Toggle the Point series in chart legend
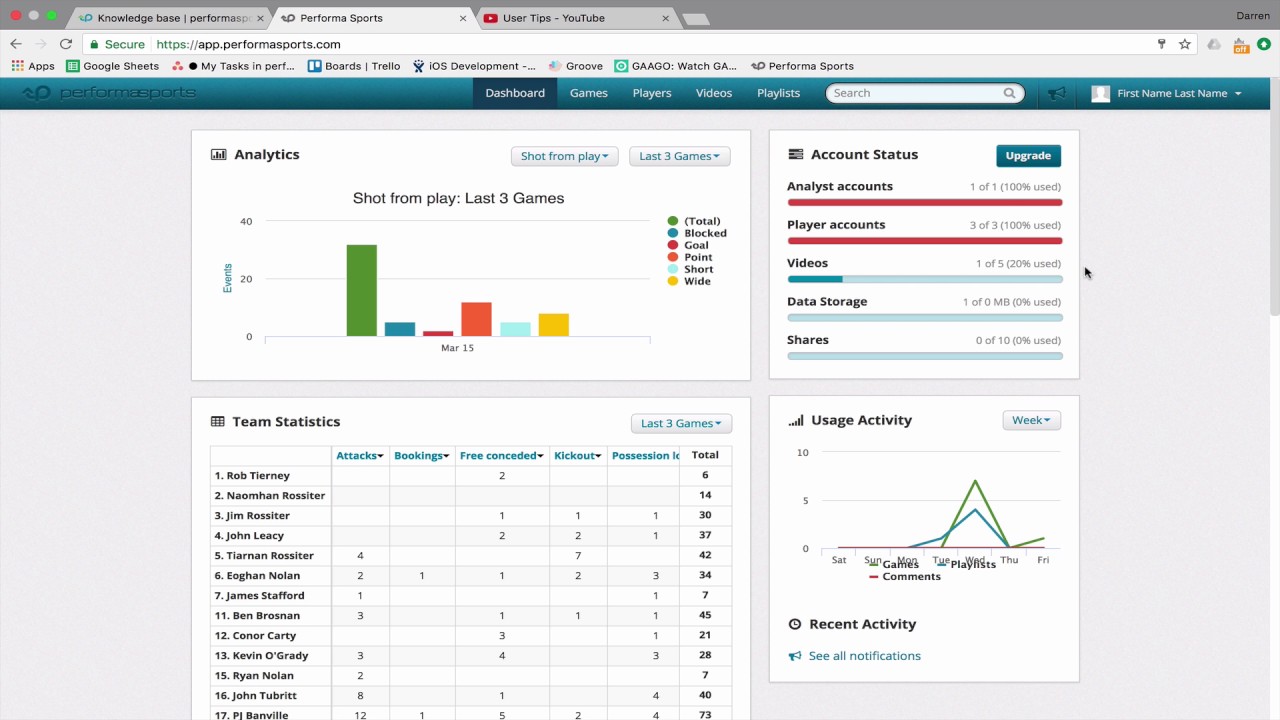 pos(689,257)
